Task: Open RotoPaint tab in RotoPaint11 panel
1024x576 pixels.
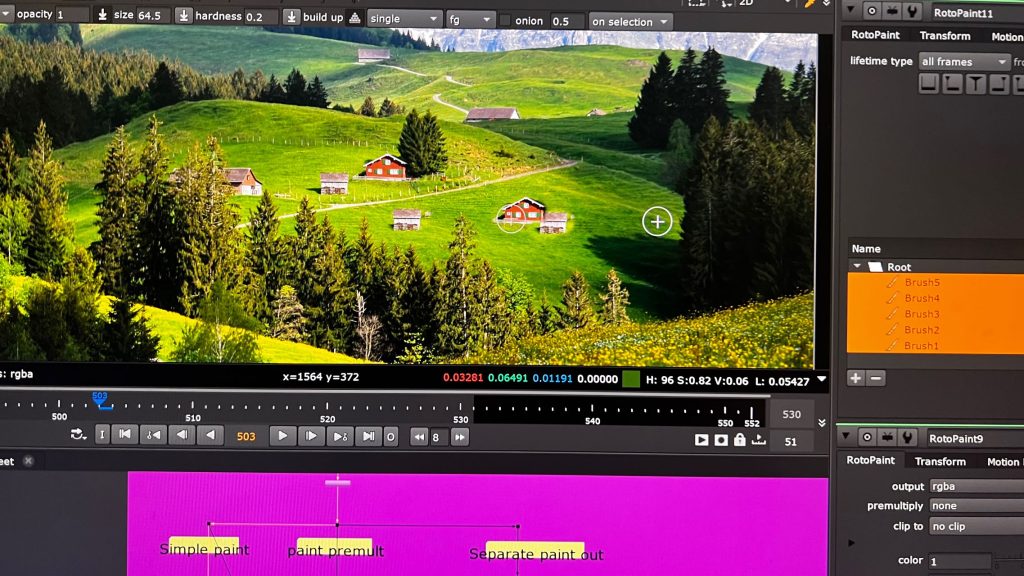Action: click(x=875, y=35)
